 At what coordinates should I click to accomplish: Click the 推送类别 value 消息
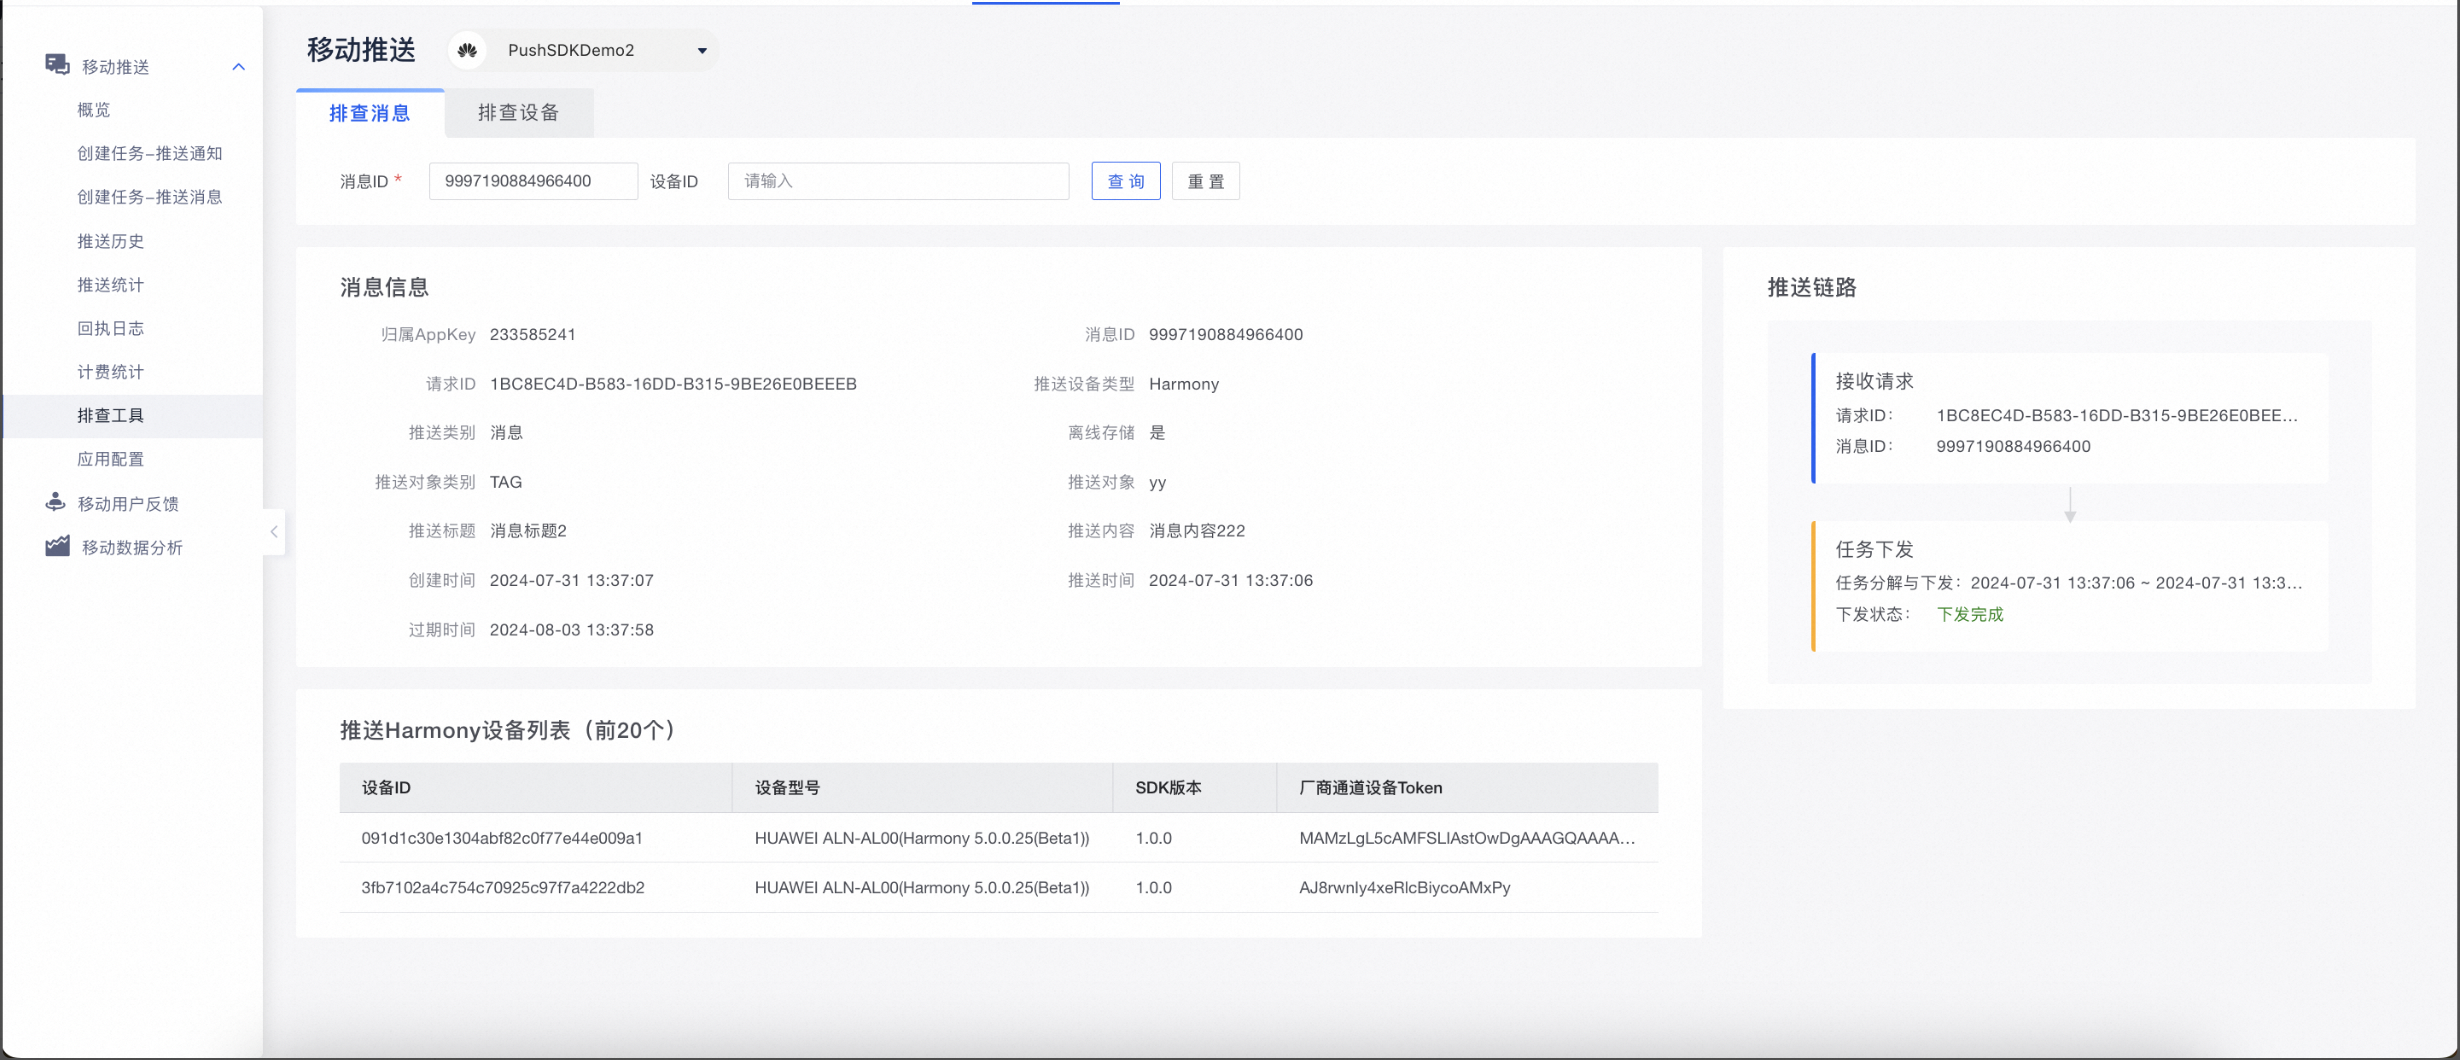pyautogui.click(x=506, y=433)
